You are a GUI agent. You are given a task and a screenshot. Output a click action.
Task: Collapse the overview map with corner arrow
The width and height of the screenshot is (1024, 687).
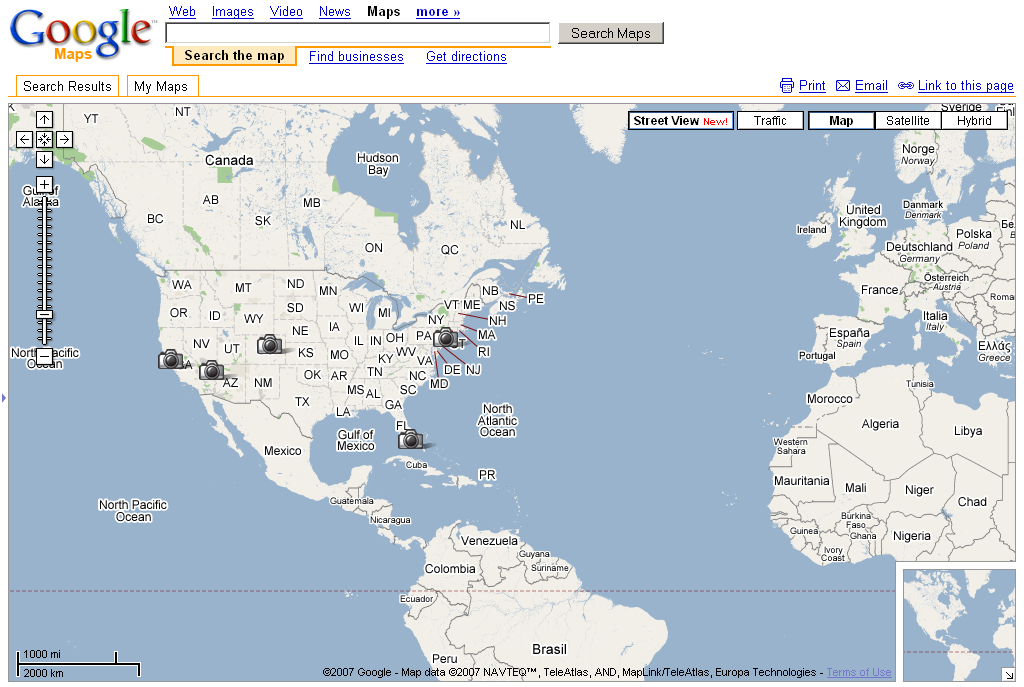(1008, 674)
